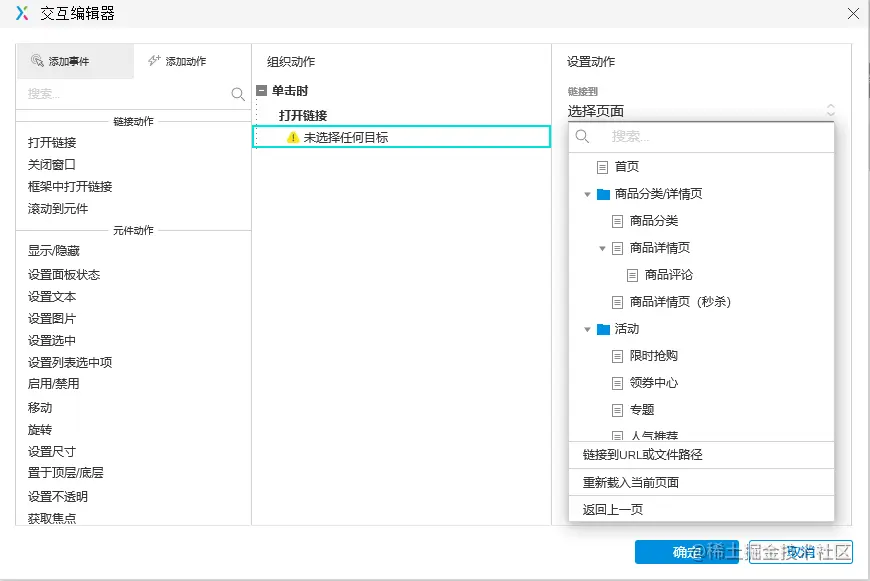Select 重新载入当前页面 option
The height and width of the screenshot is (581, 870).
click(x=701, y=483)
